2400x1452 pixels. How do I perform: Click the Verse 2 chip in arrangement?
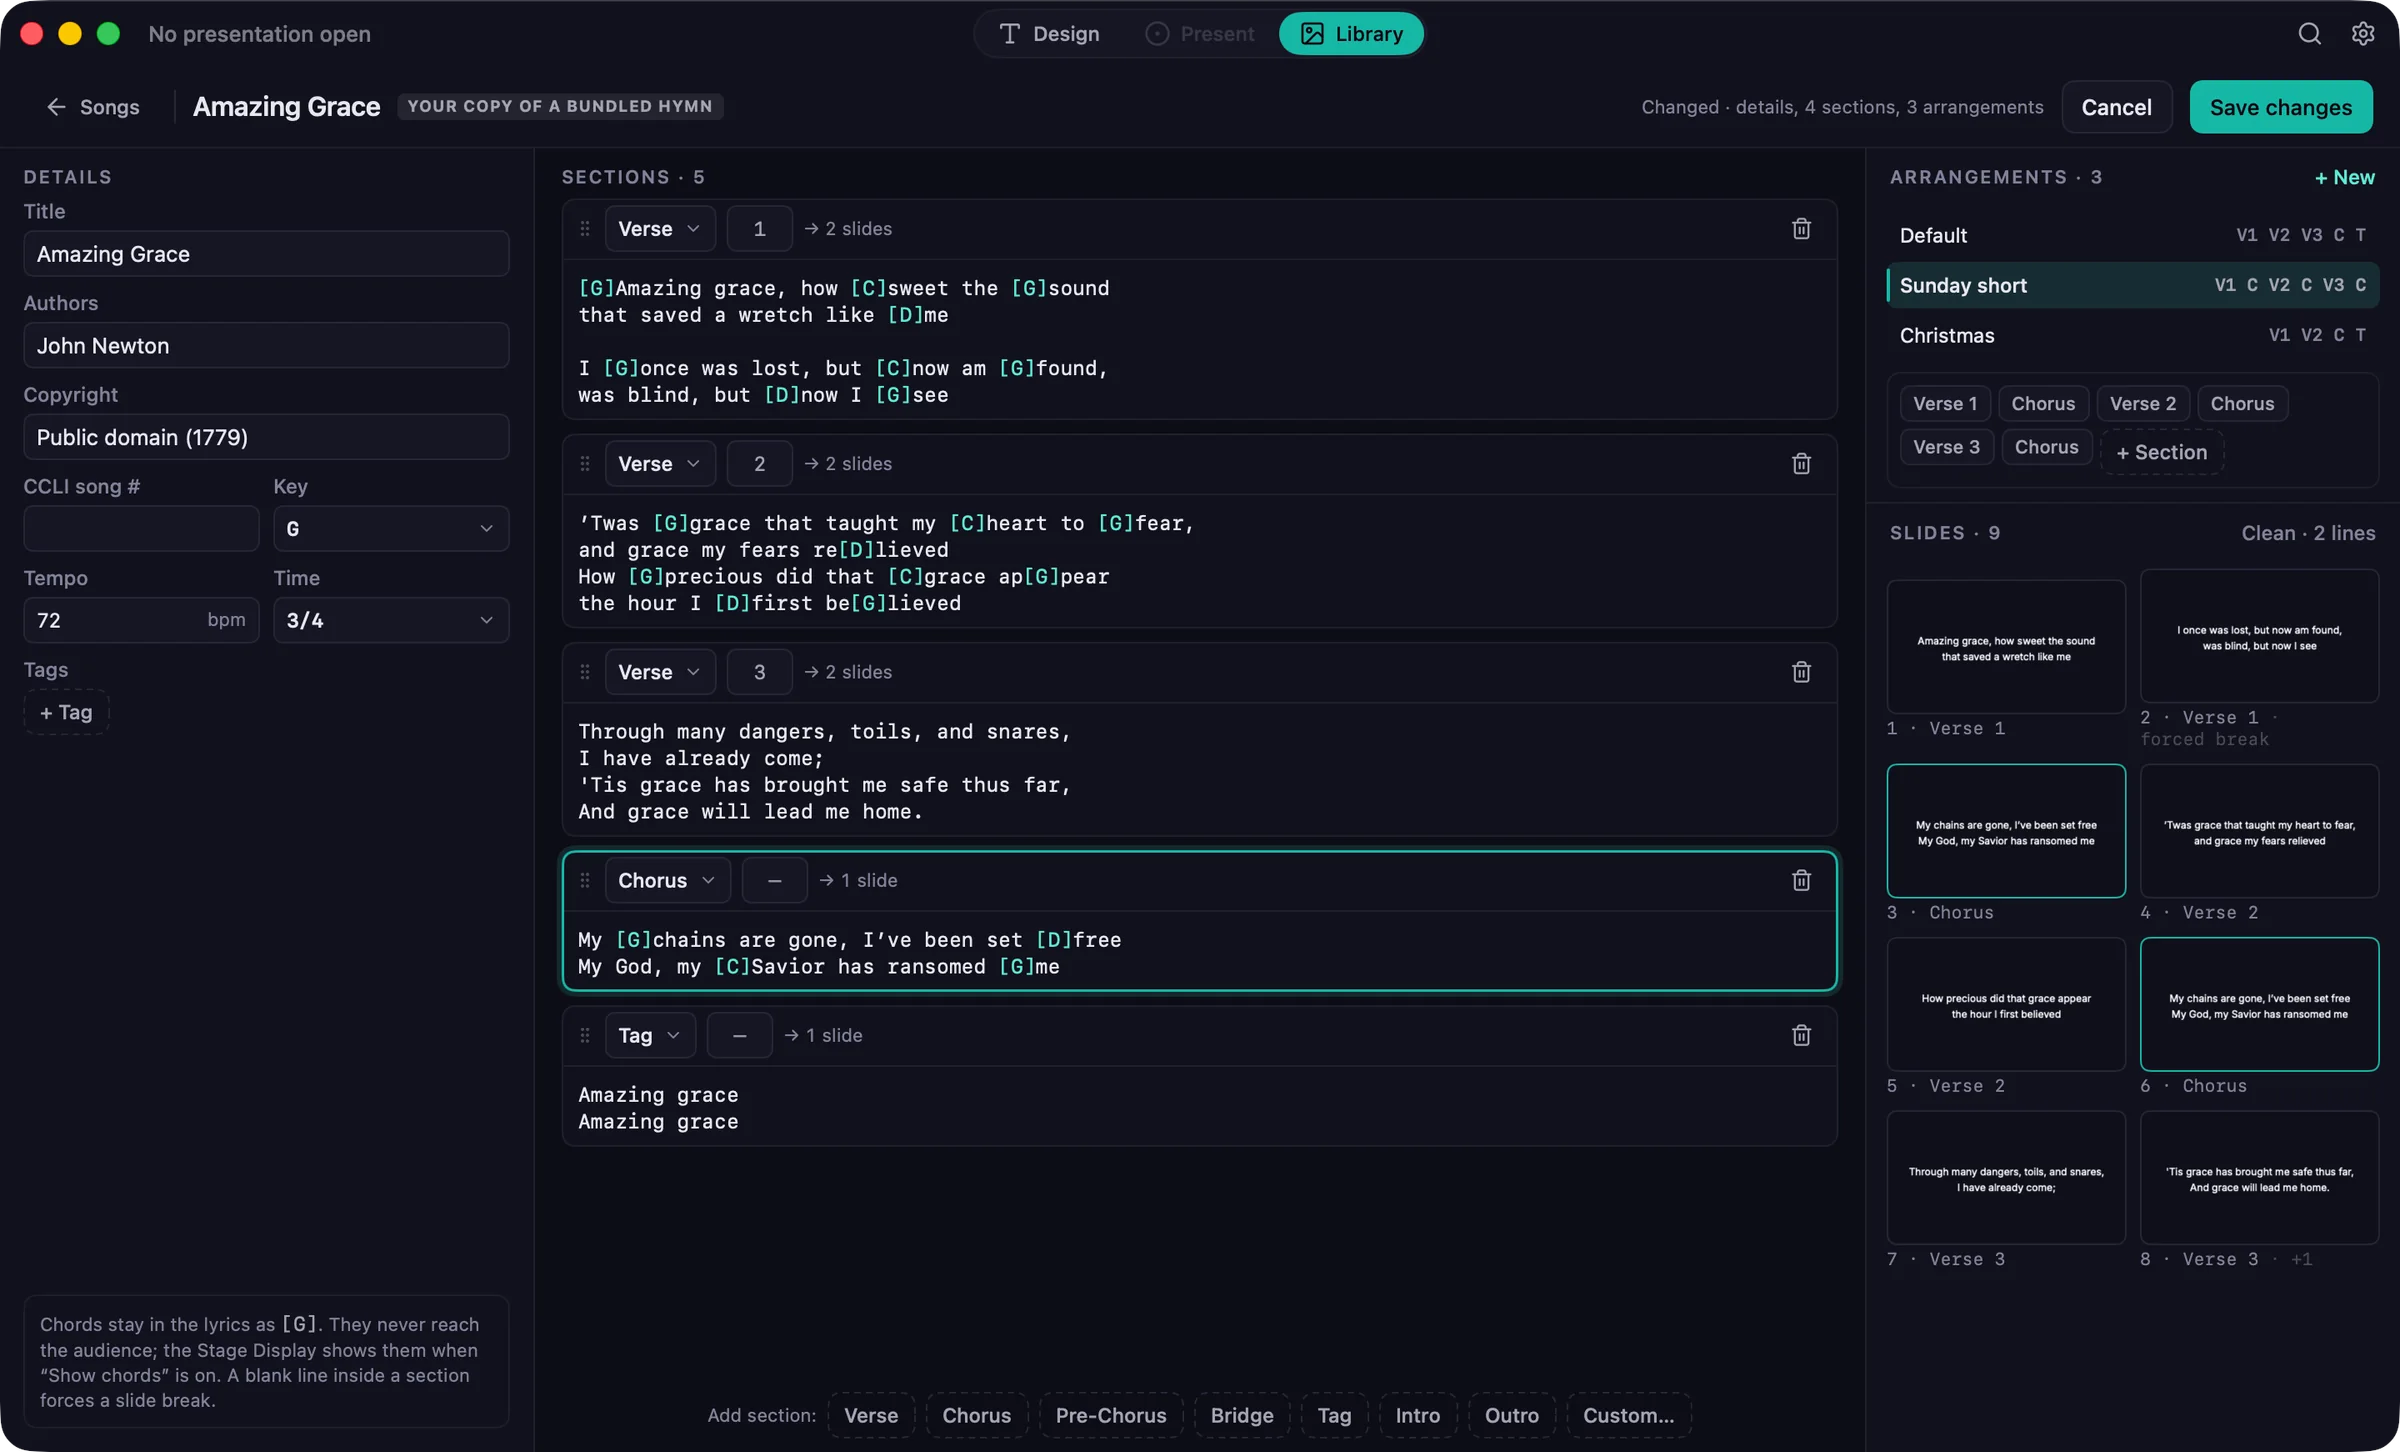point(2143,404)
